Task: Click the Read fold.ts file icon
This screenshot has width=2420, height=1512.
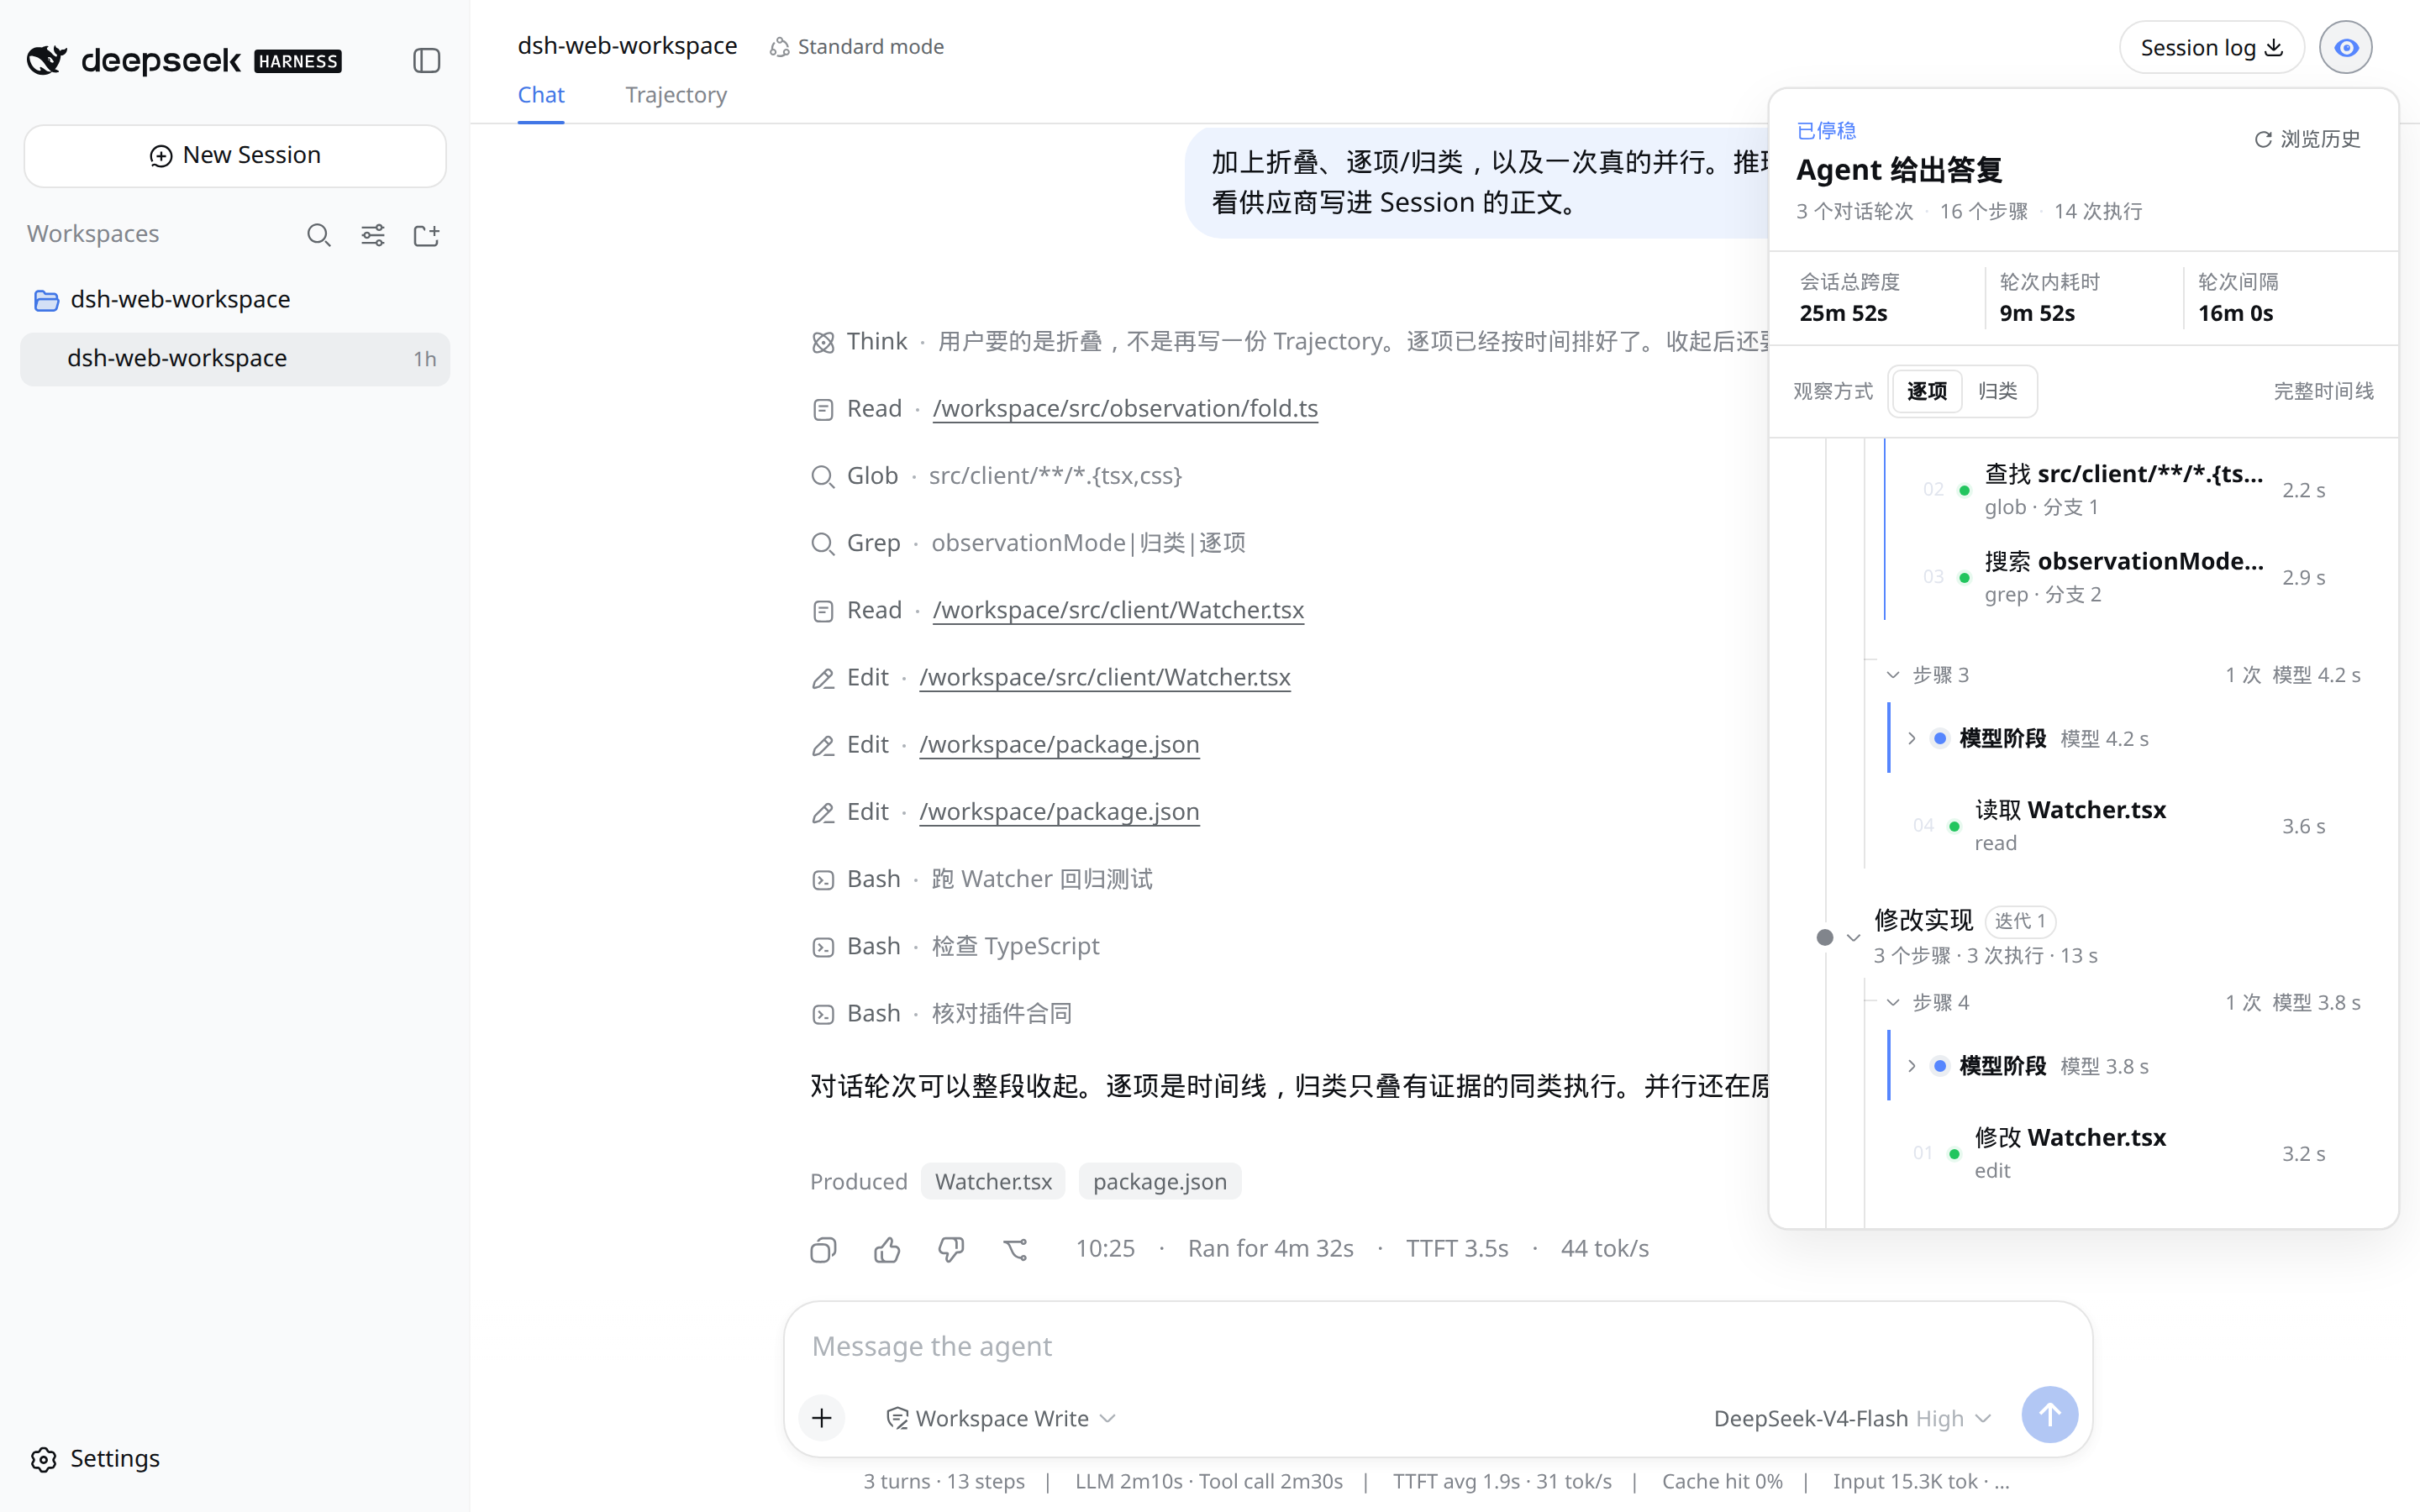Action: click(x=823, y=410)
